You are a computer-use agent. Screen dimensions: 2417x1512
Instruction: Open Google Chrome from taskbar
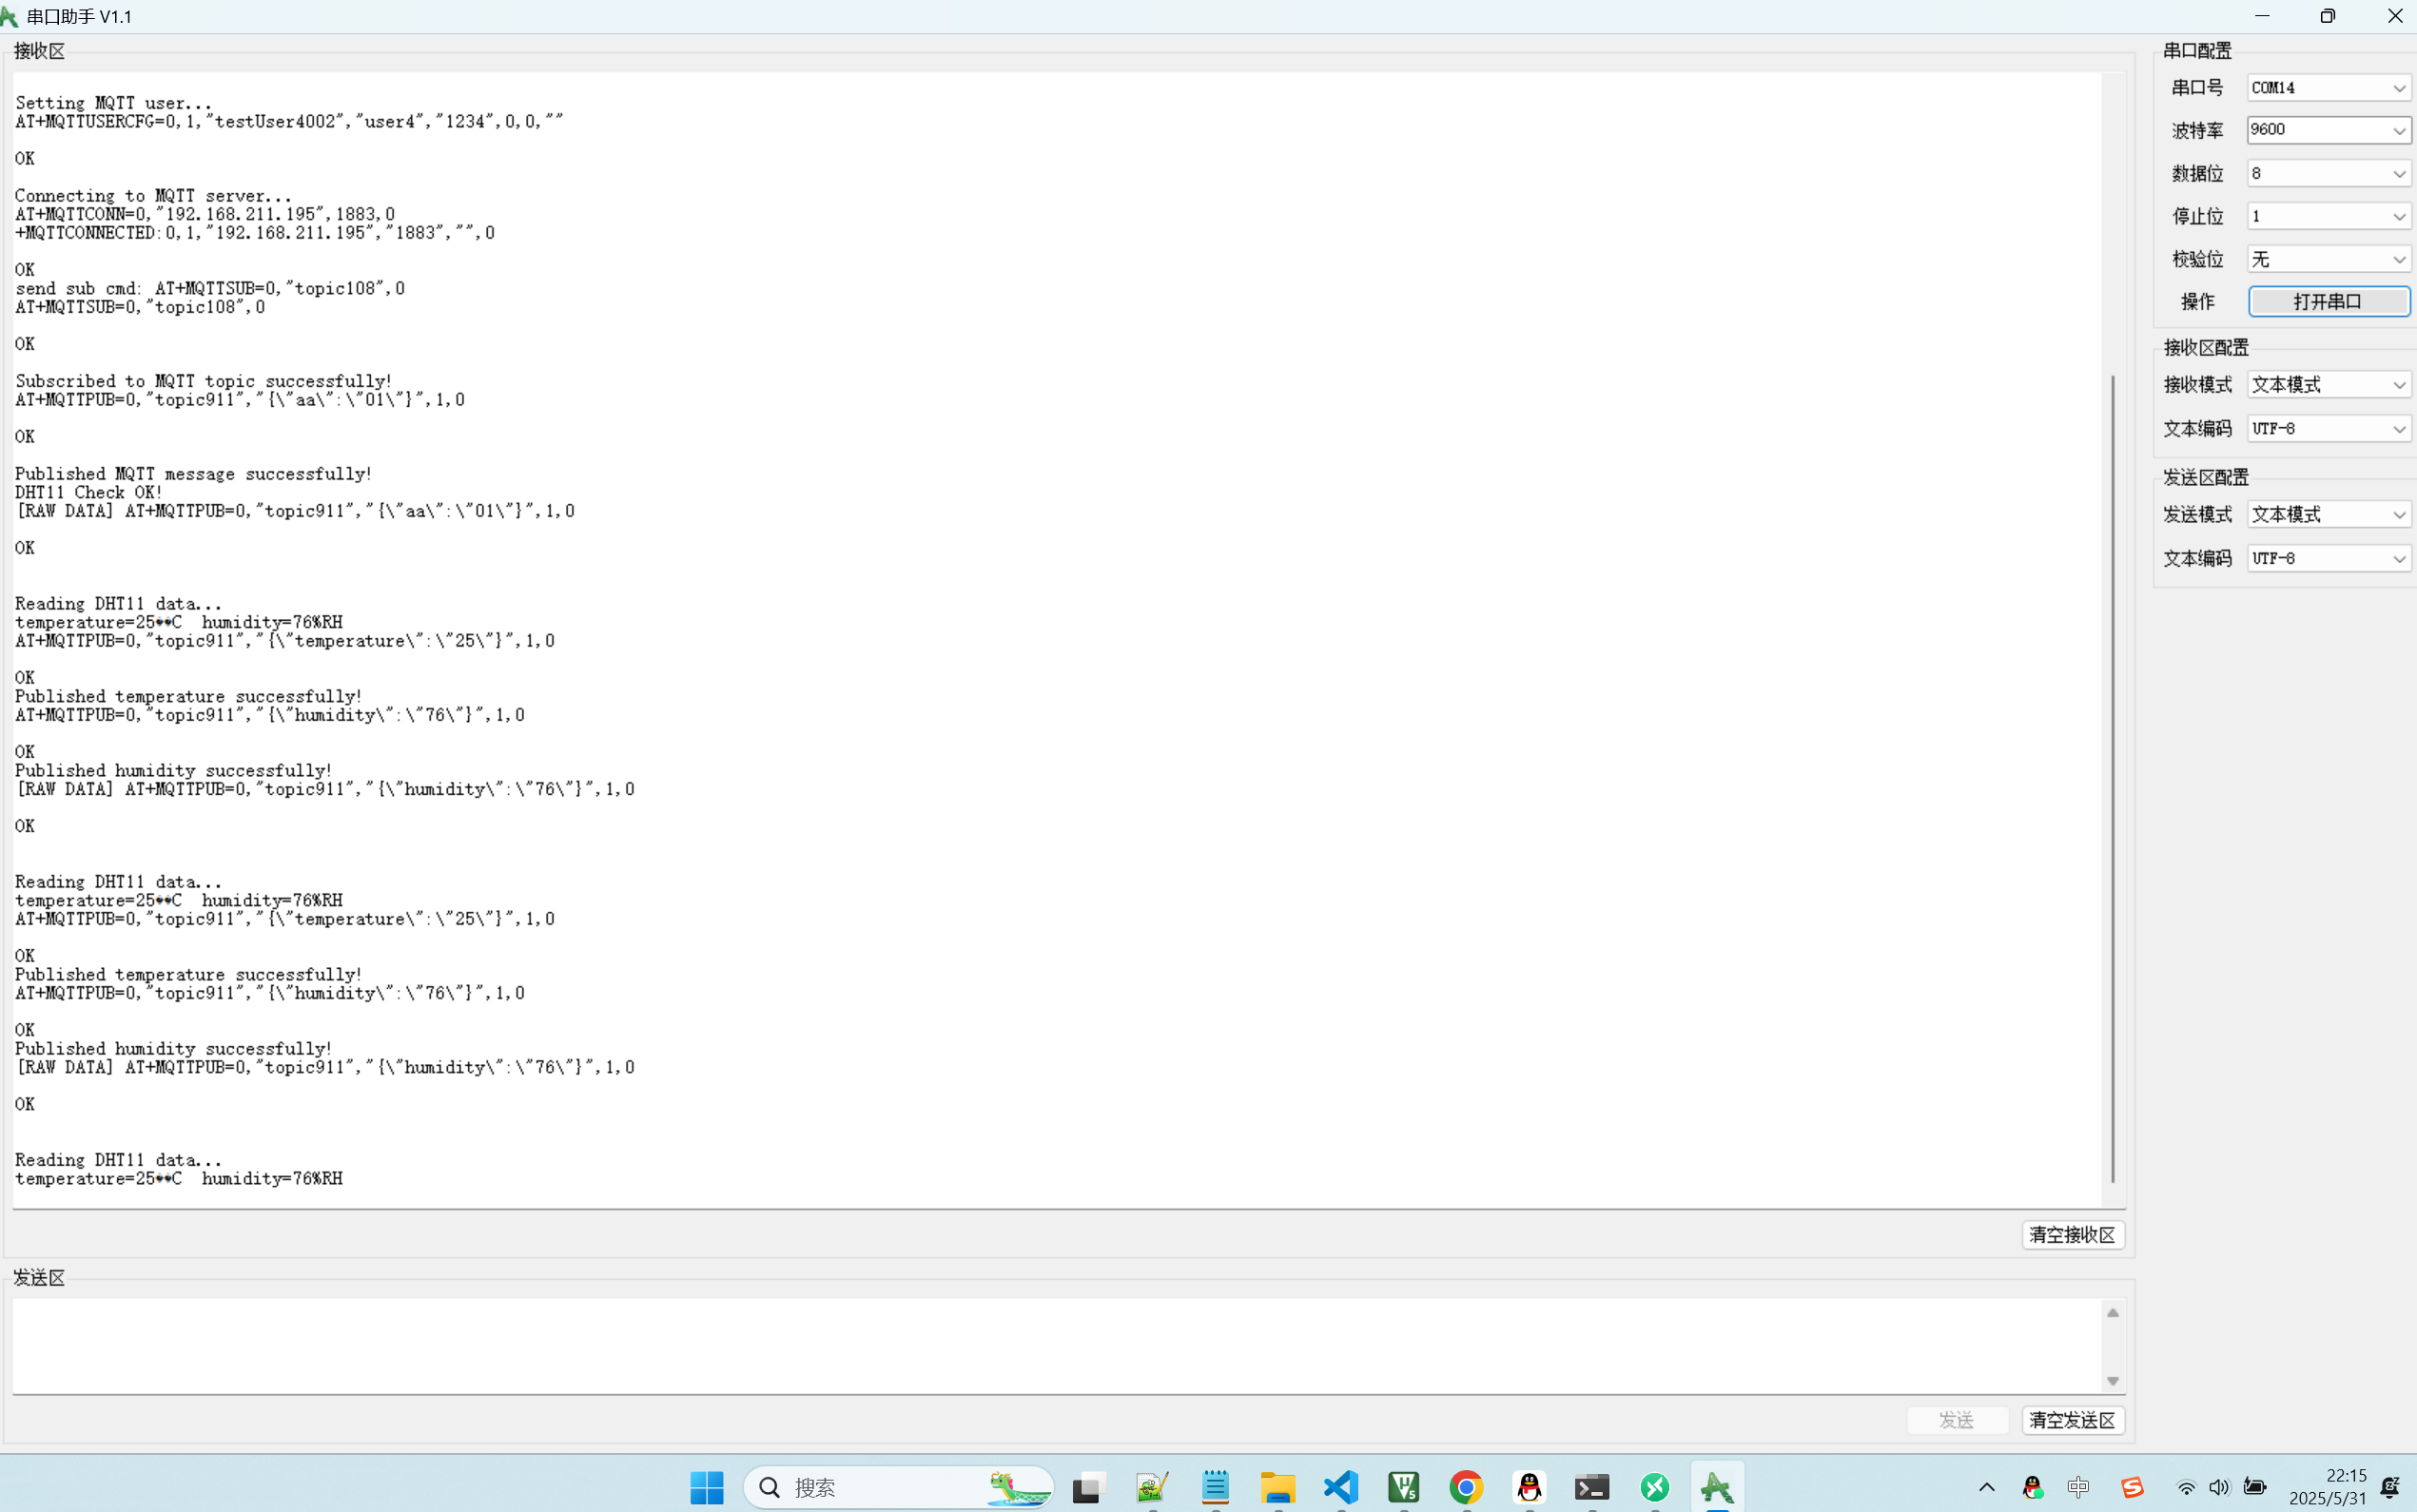click(x=1466, y=1487)
